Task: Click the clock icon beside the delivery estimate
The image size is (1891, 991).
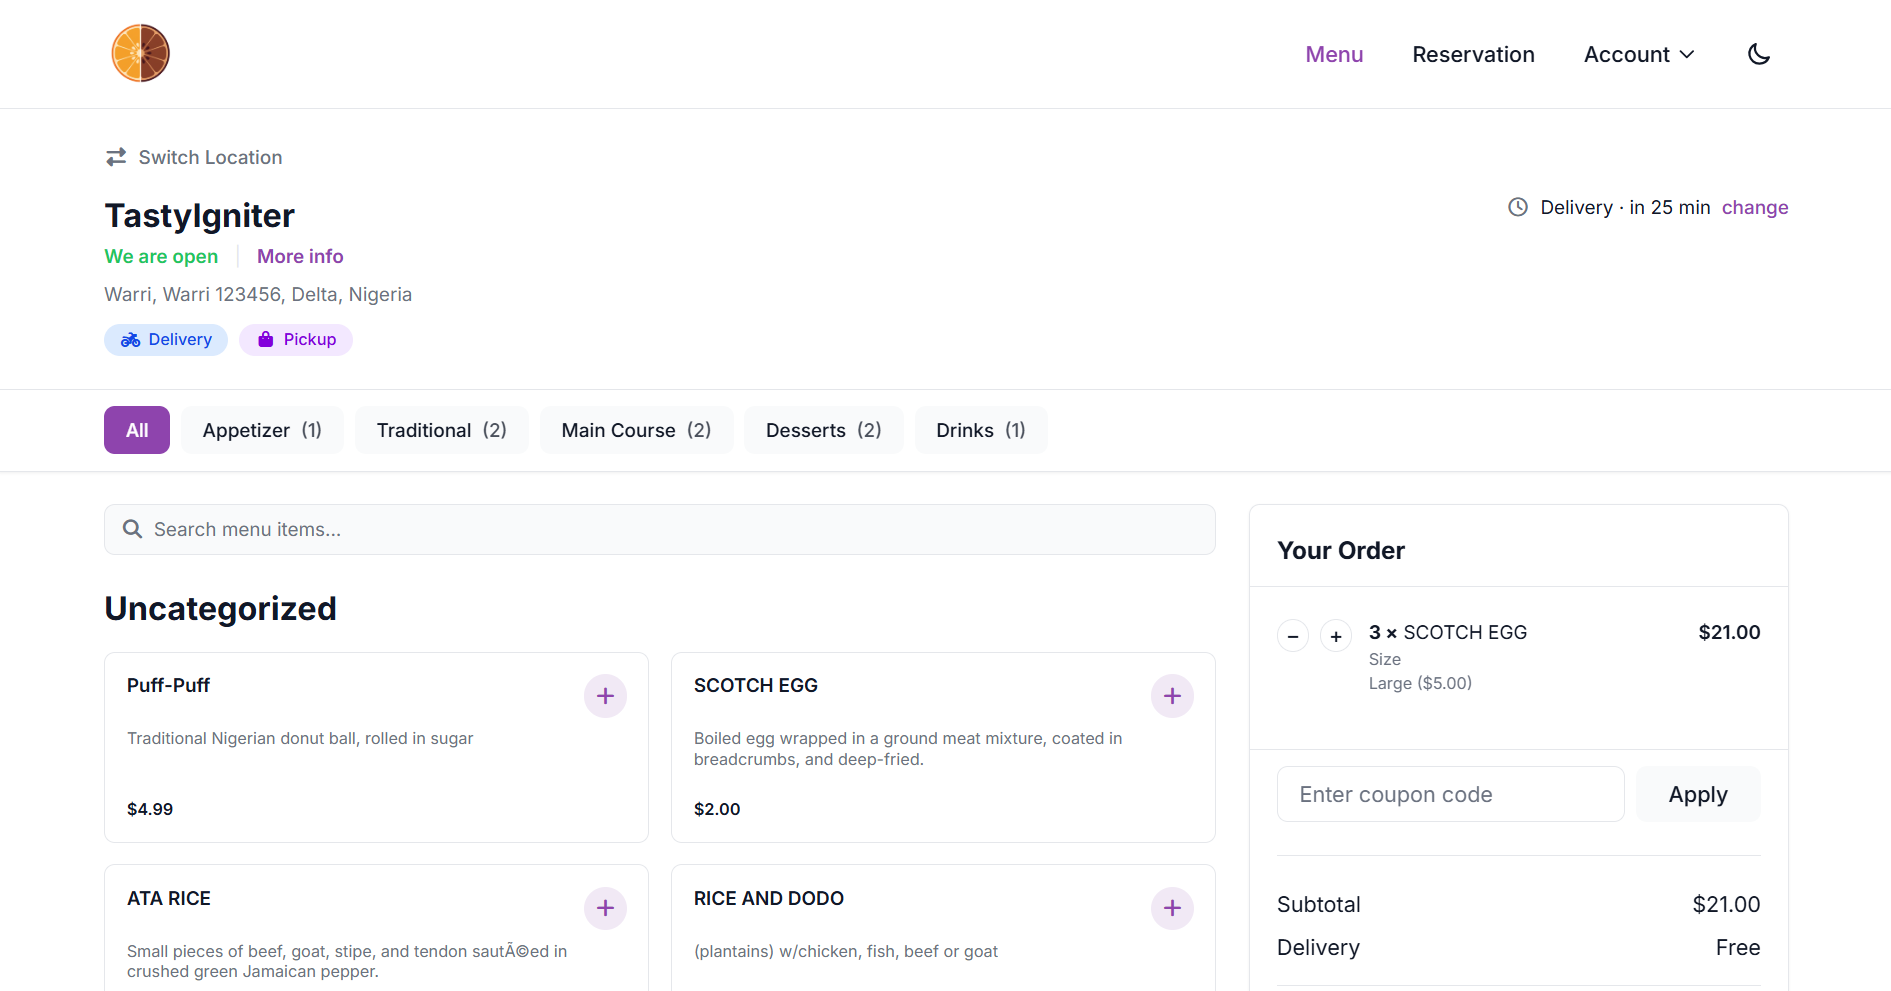Action: [1517, 207]
